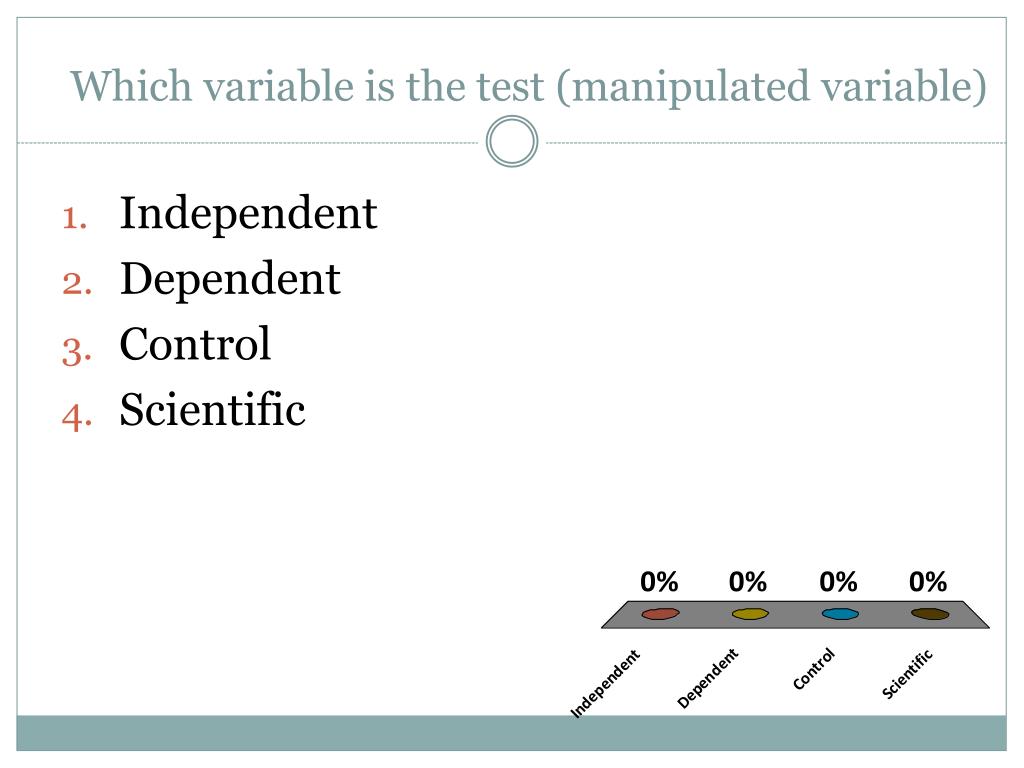Click the red Independent oval in chart
Image resolution: width=1024 pixels, height=768 pixels.
[x=660, y=613]
